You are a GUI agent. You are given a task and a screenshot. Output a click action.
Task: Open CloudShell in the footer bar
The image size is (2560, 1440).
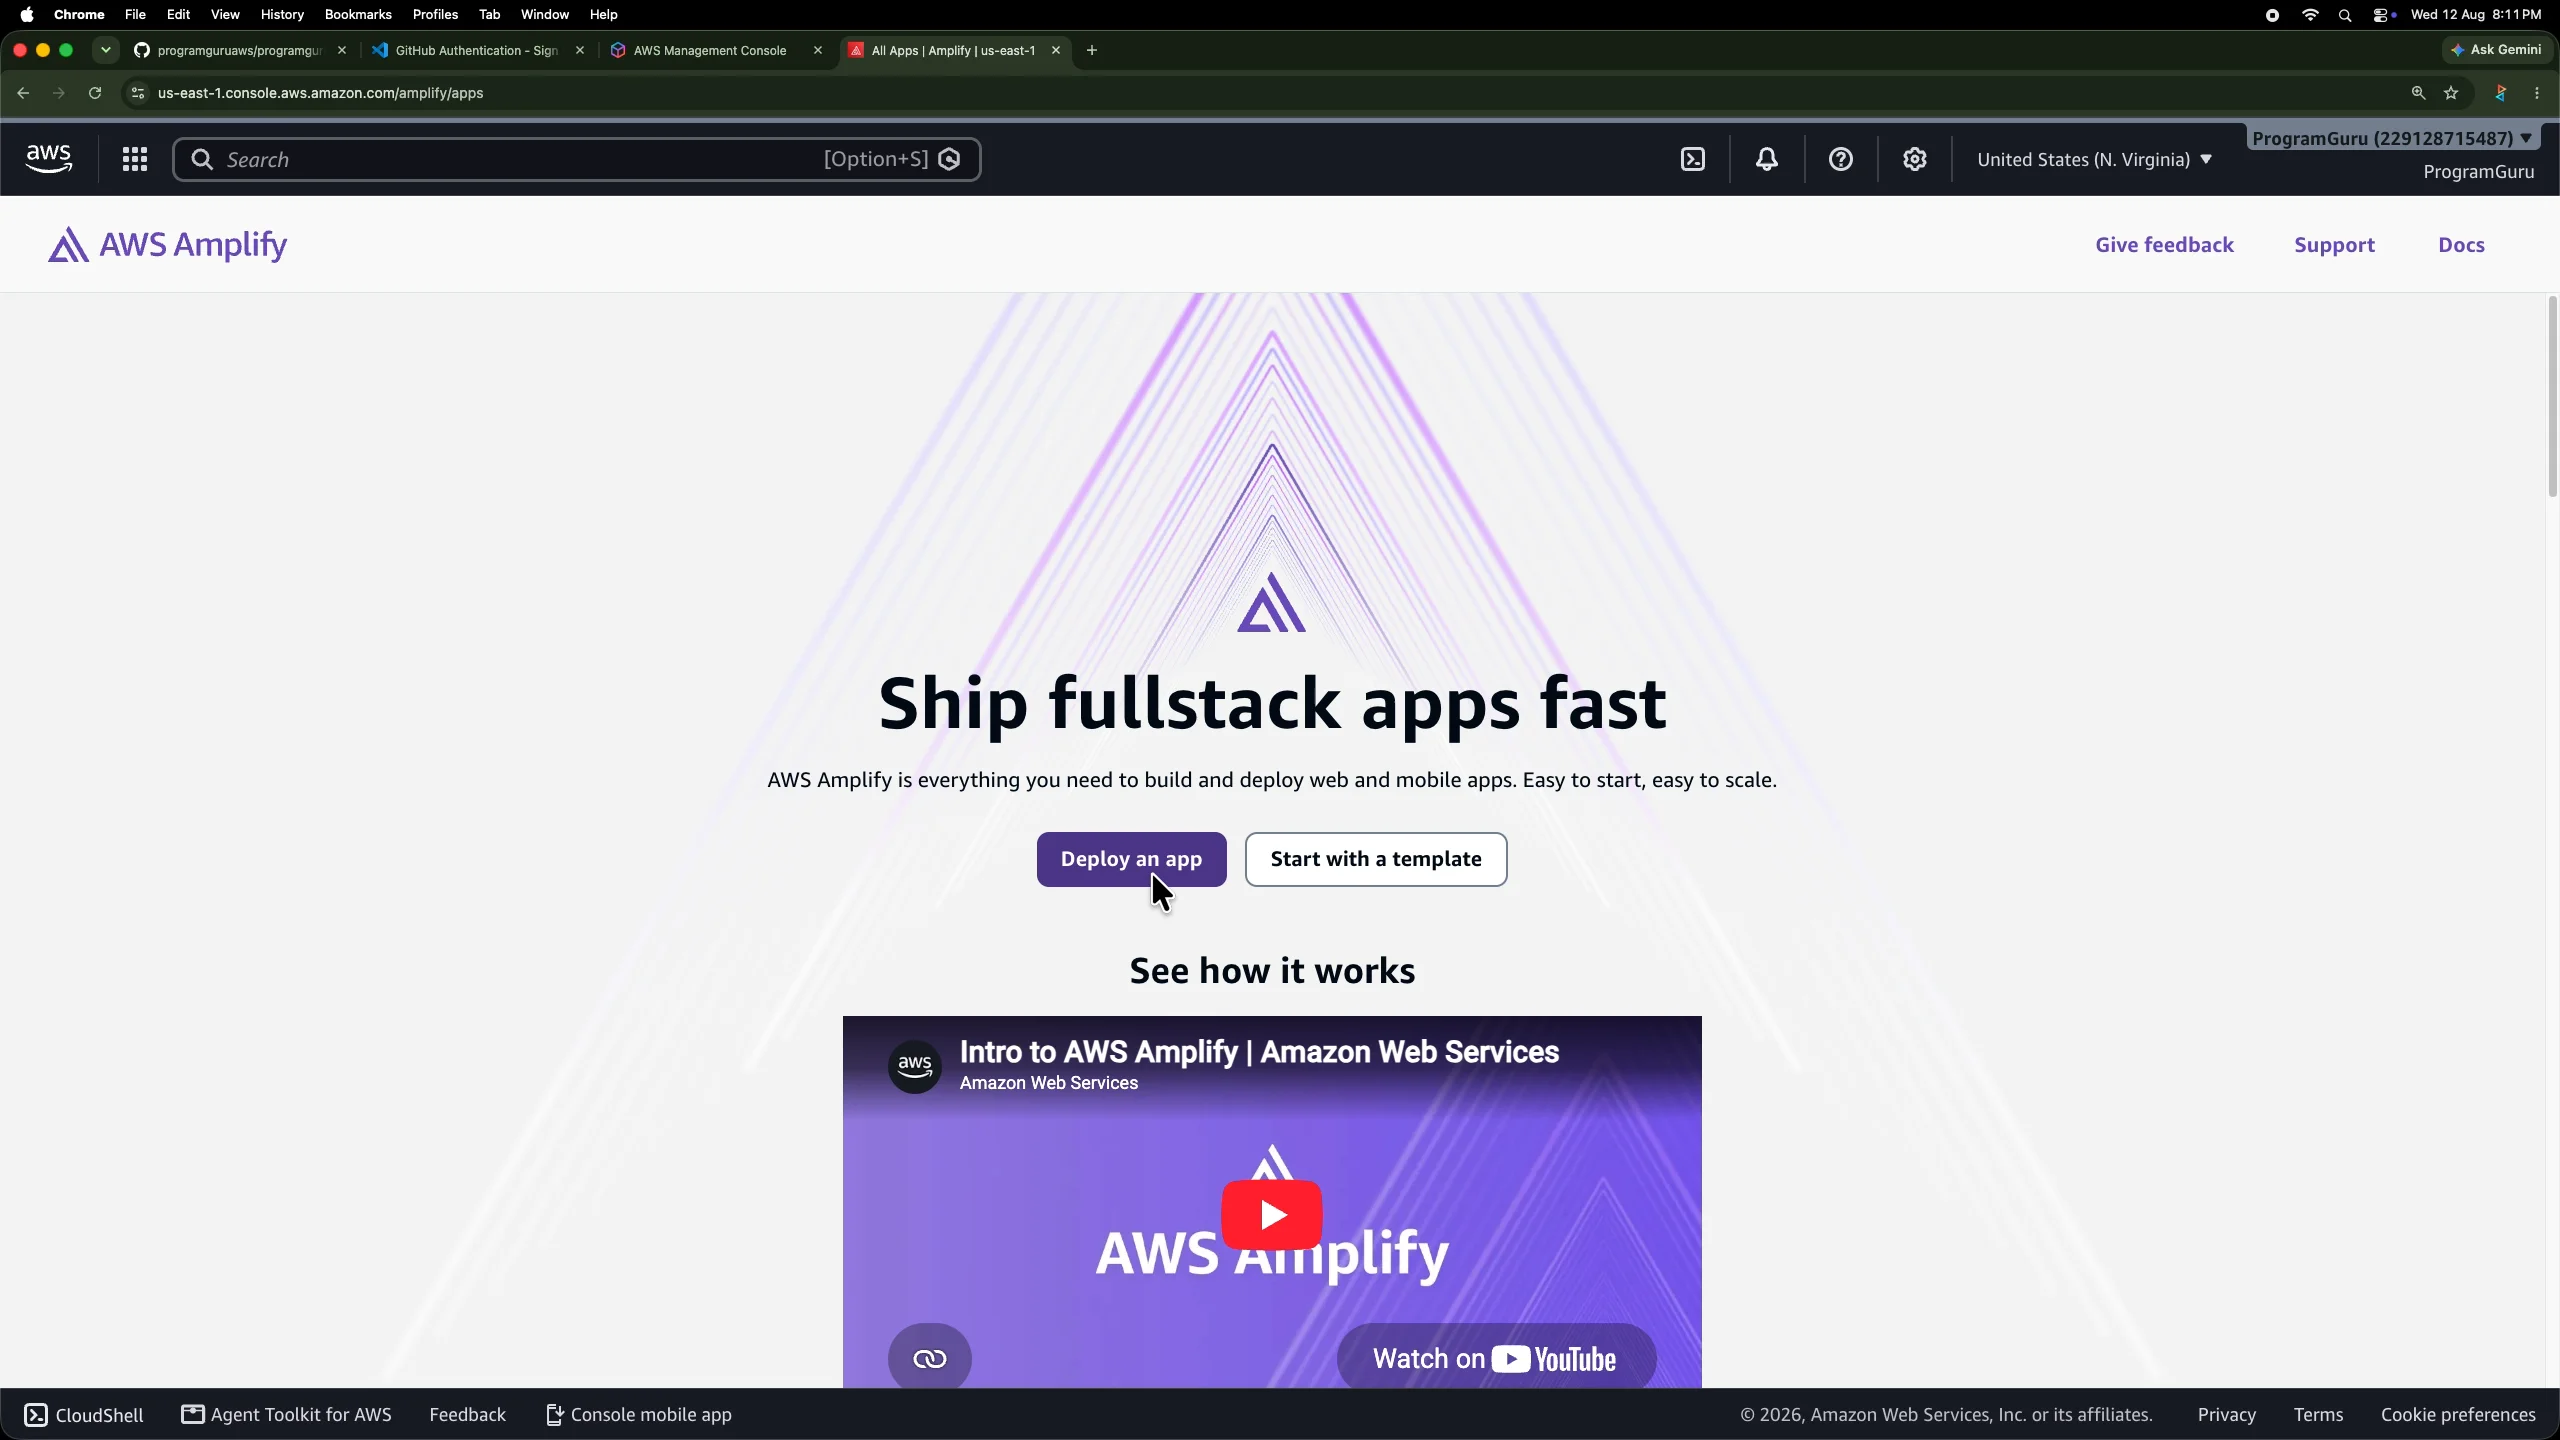coord(84,1415)
